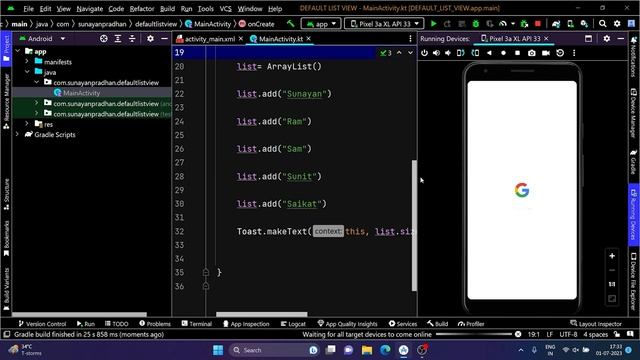Select opened file target icon in Project panel
The width and height of the screenshot is (640, 360).
tap(104, 39)
